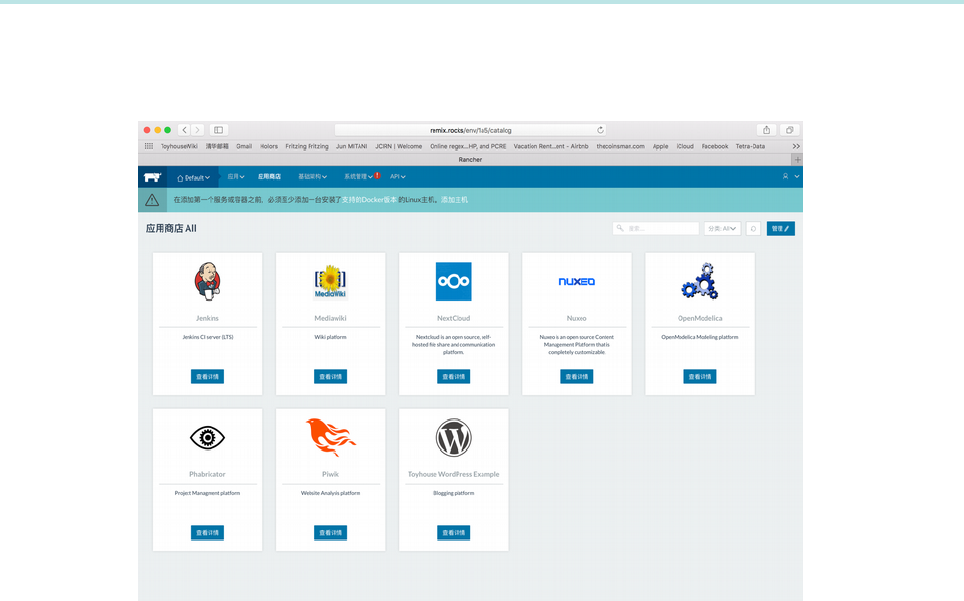
Task: Open the Apple bookmark
Action: coord(660,146)
